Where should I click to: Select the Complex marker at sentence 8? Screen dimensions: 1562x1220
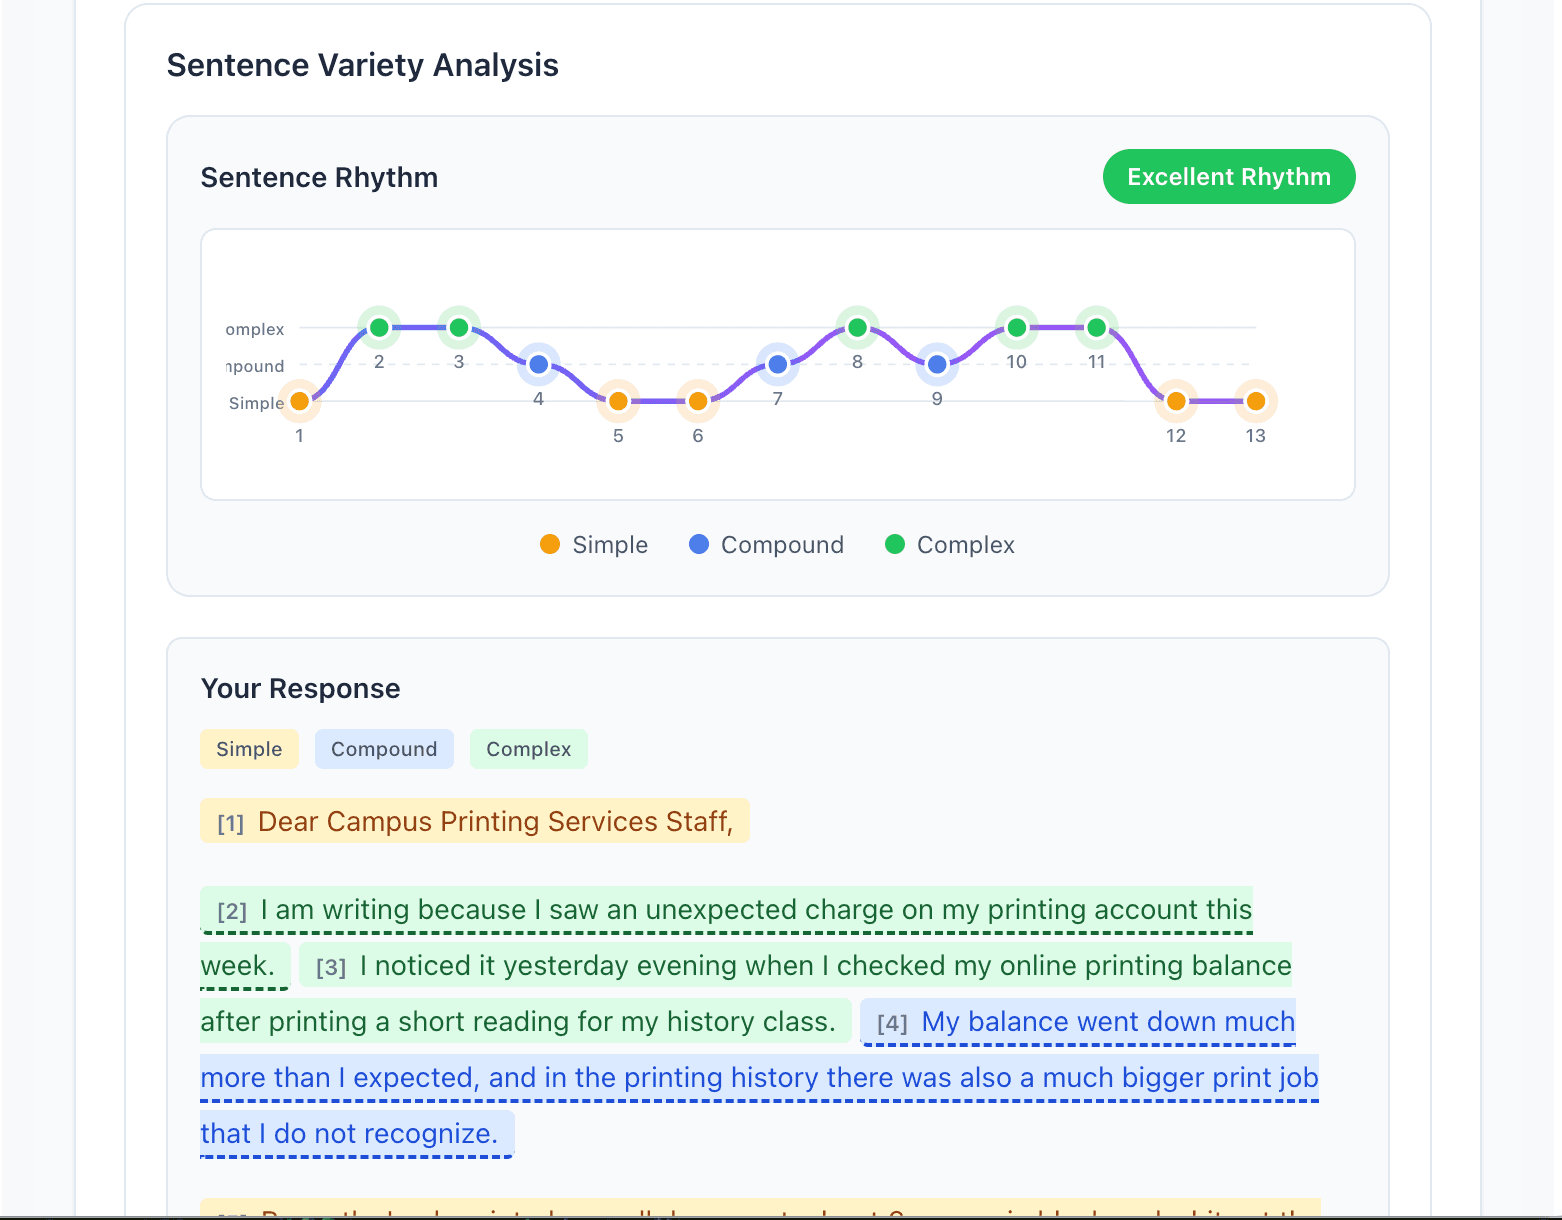pyautogui.click(x=857, y=326)
